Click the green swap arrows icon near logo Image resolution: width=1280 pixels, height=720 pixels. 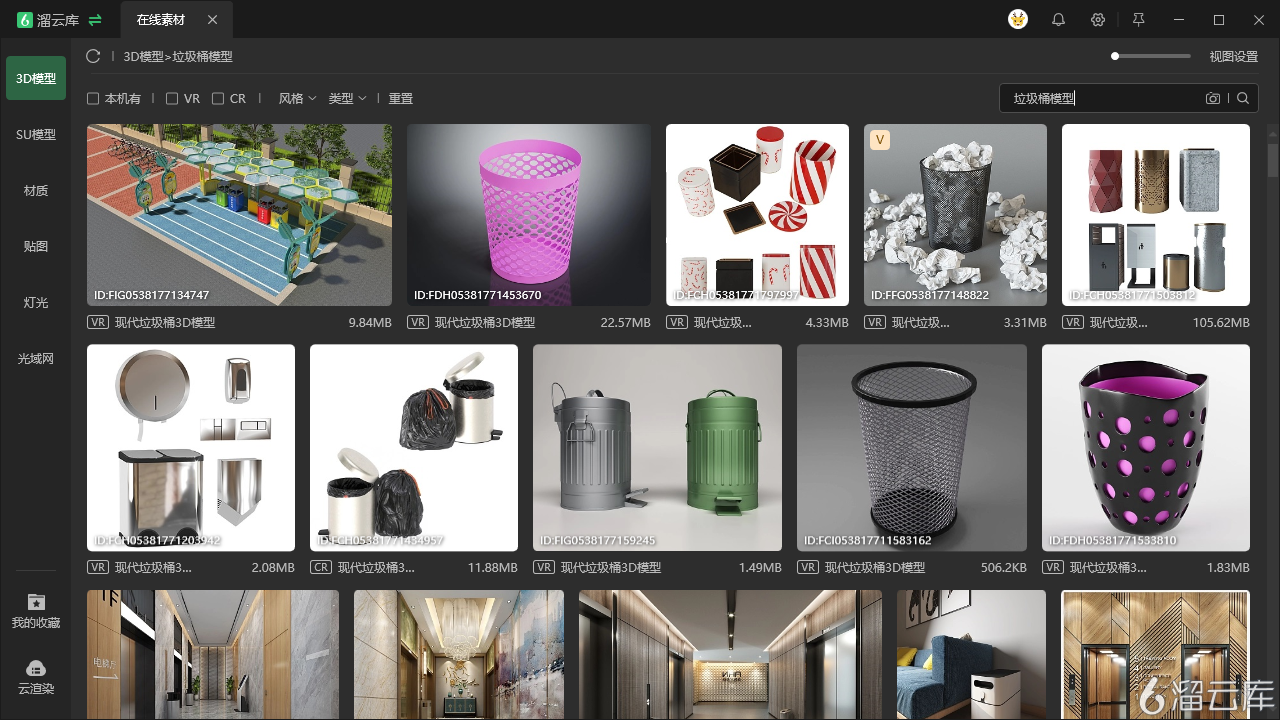[x=95, y=20]
